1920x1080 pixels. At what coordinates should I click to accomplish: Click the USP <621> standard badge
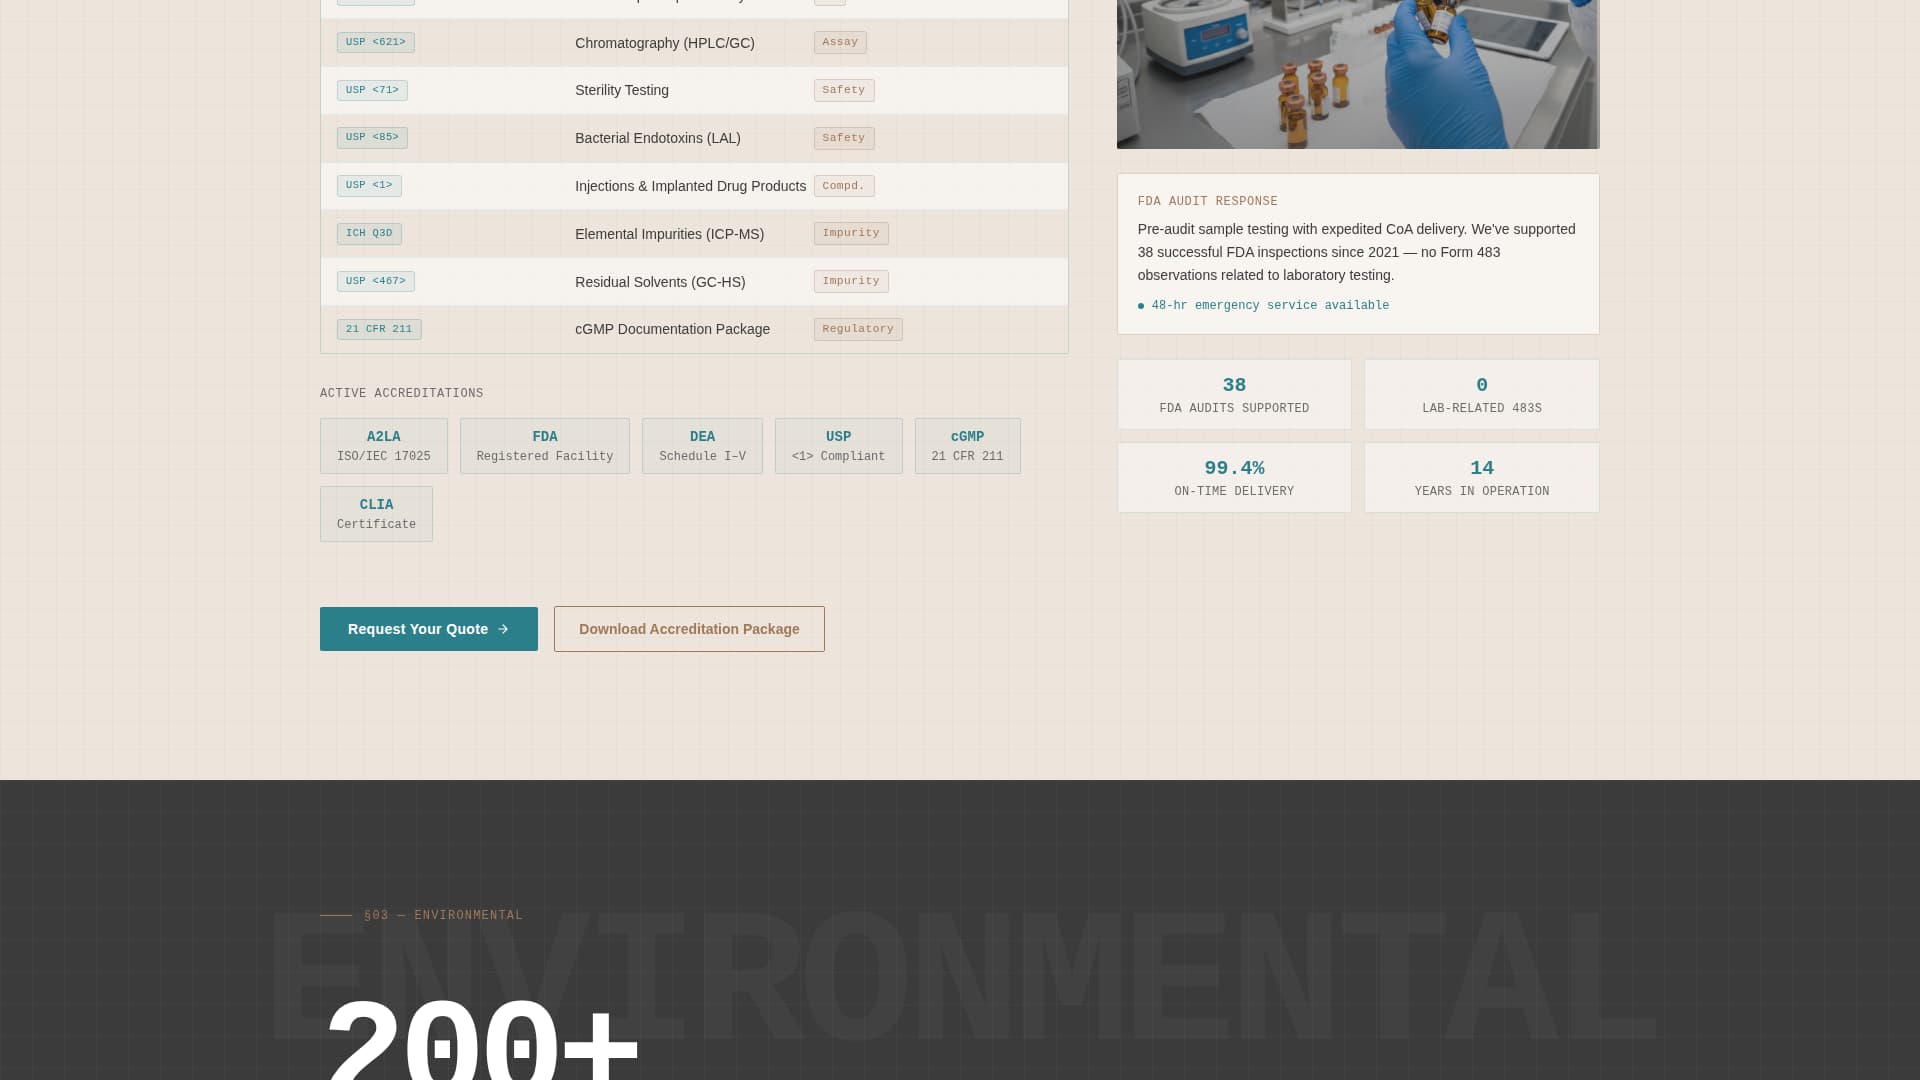click(x=376, y=42)
